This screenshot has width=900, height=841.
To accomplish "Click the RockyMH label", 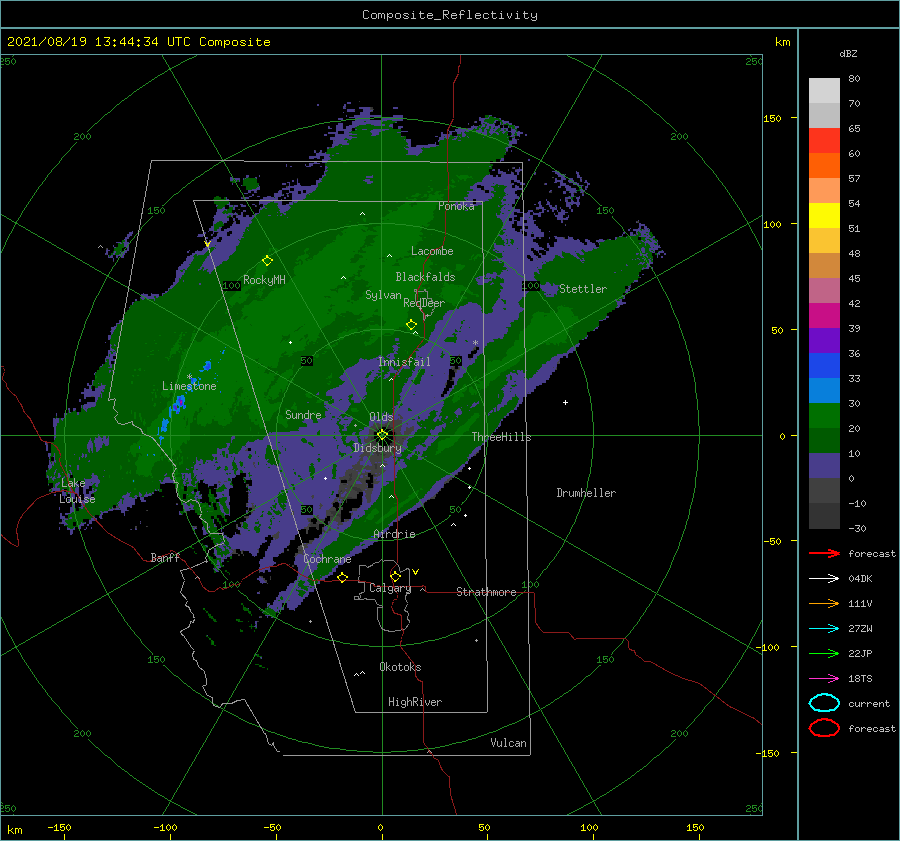I will point(264,280).
